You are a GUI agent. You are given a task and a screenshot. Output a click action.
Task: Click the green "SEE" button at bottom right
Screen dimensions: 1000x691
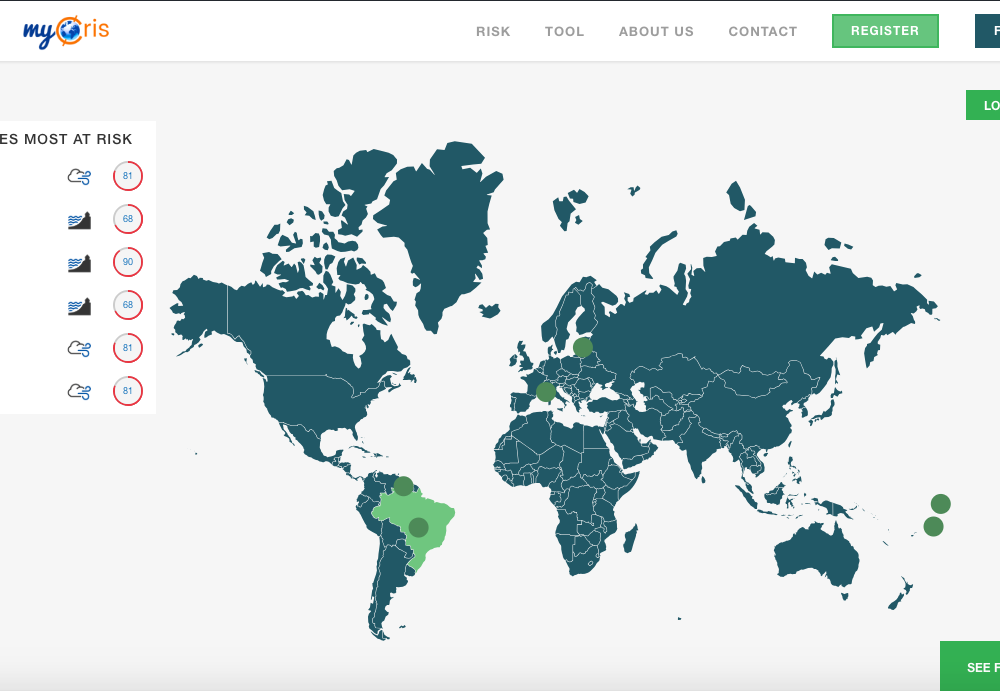pos(971,667)
